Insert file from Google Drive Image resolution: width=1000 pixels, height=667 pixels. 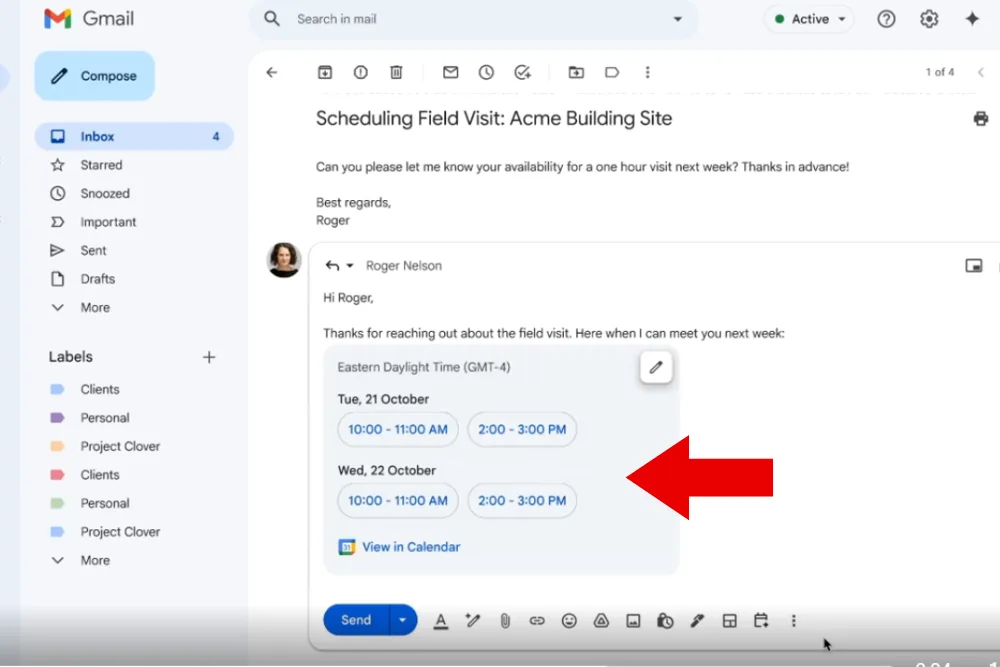(601, 621)
